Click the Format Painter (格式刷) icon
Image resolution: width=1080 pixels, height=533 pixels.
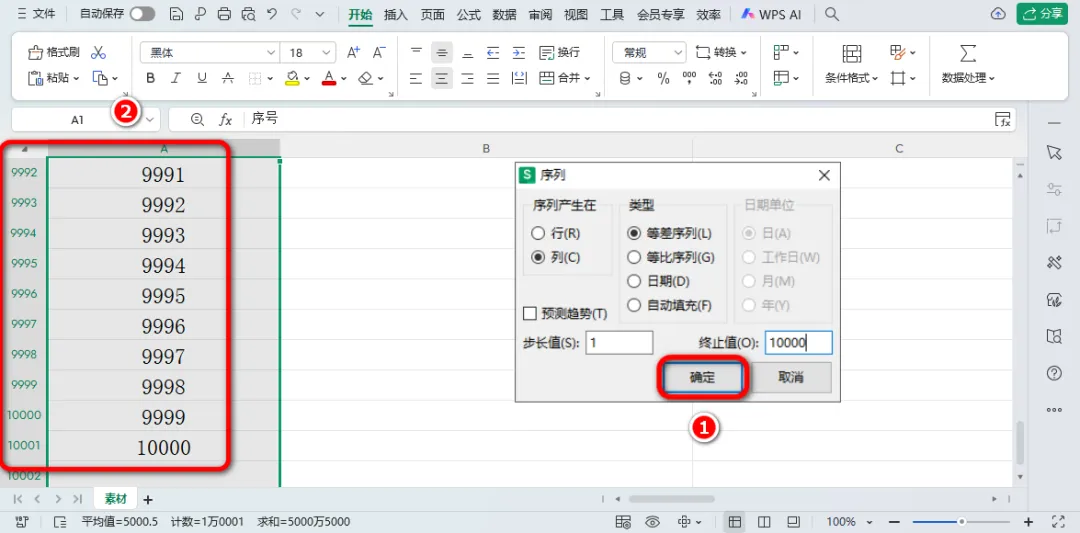pyautogui.click(x=35, y=53)
